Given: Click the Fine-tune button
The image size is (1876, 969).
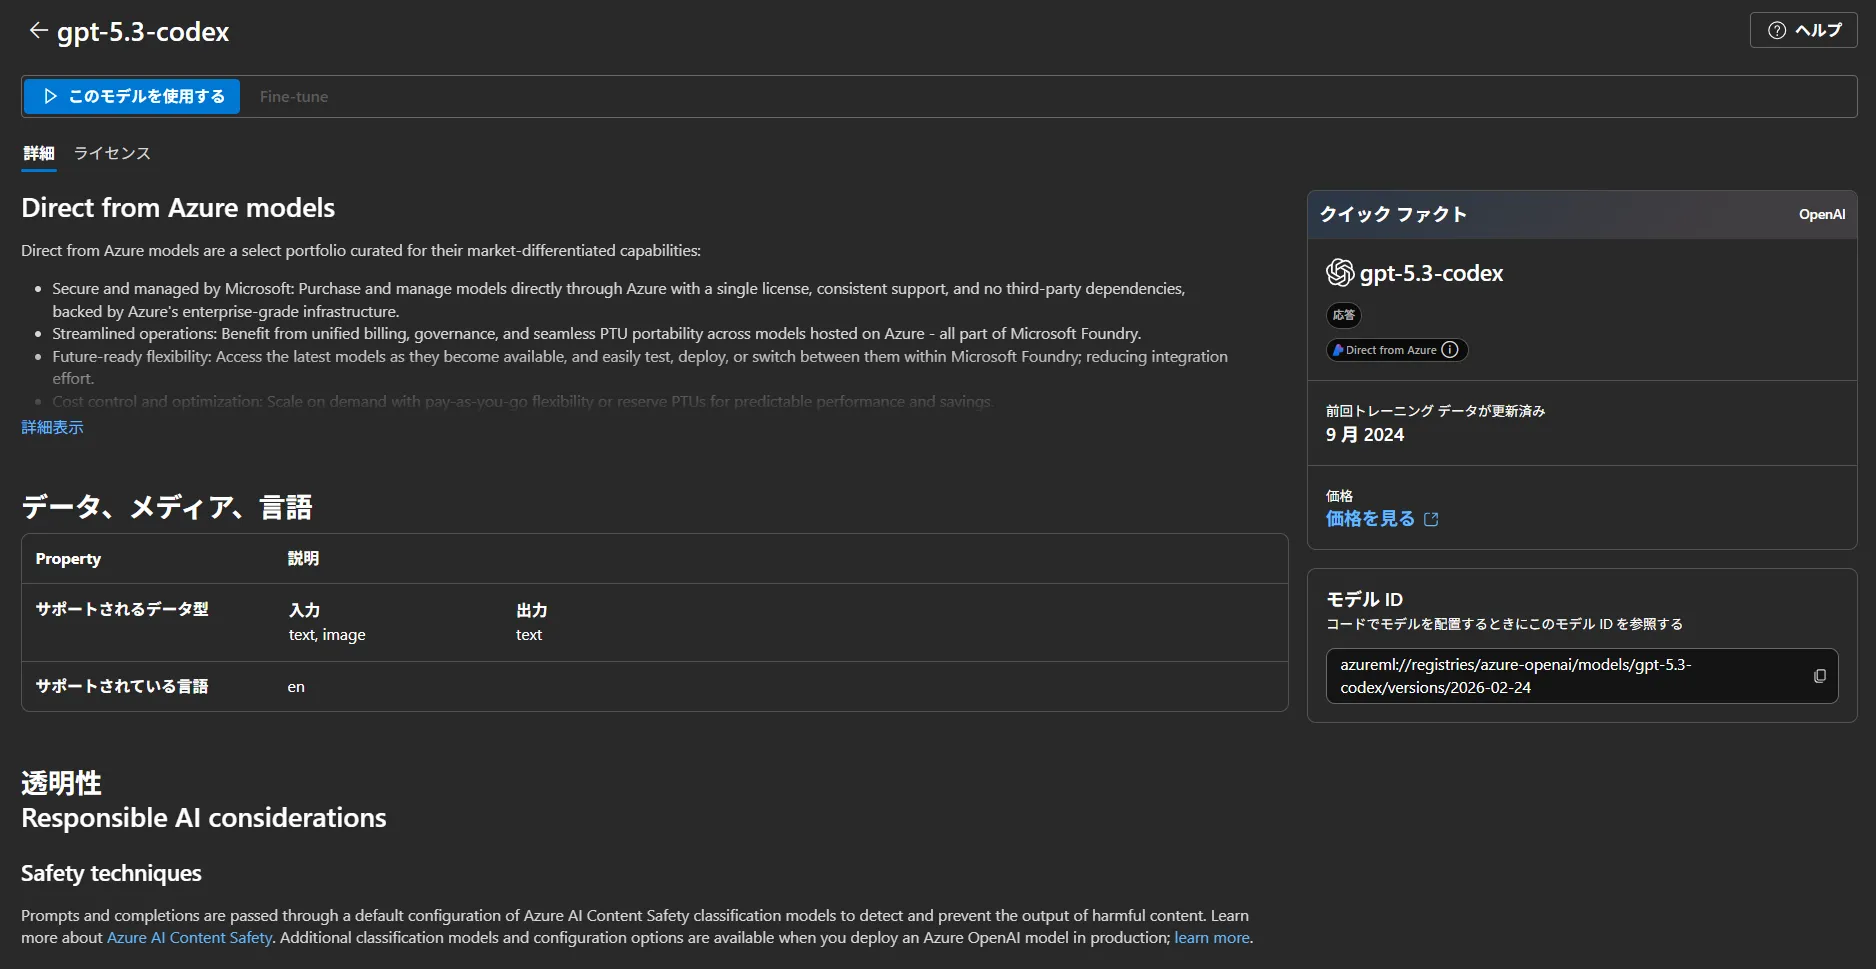Looking at the screenshot, I should click(x=294, y=96).
